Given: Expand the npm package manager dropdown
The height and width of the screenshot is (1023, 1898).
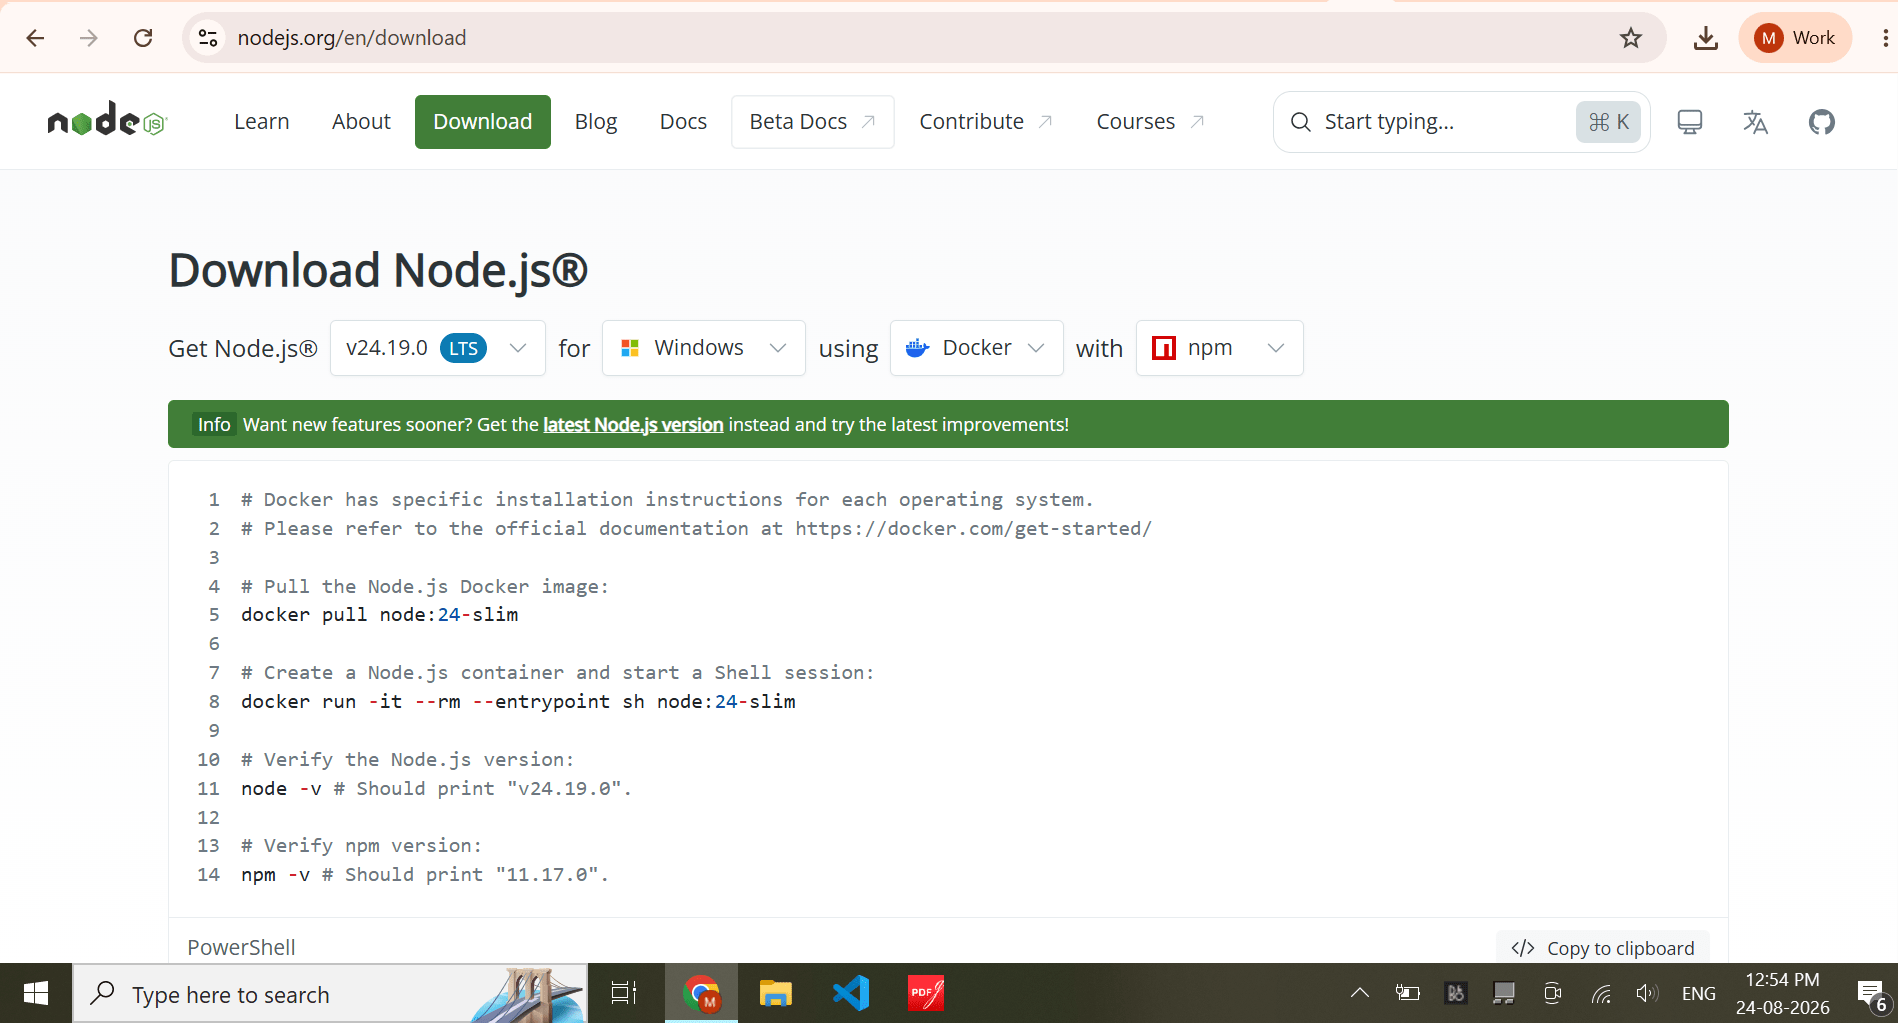Looking at the screenshot, I should (1220, 348).
